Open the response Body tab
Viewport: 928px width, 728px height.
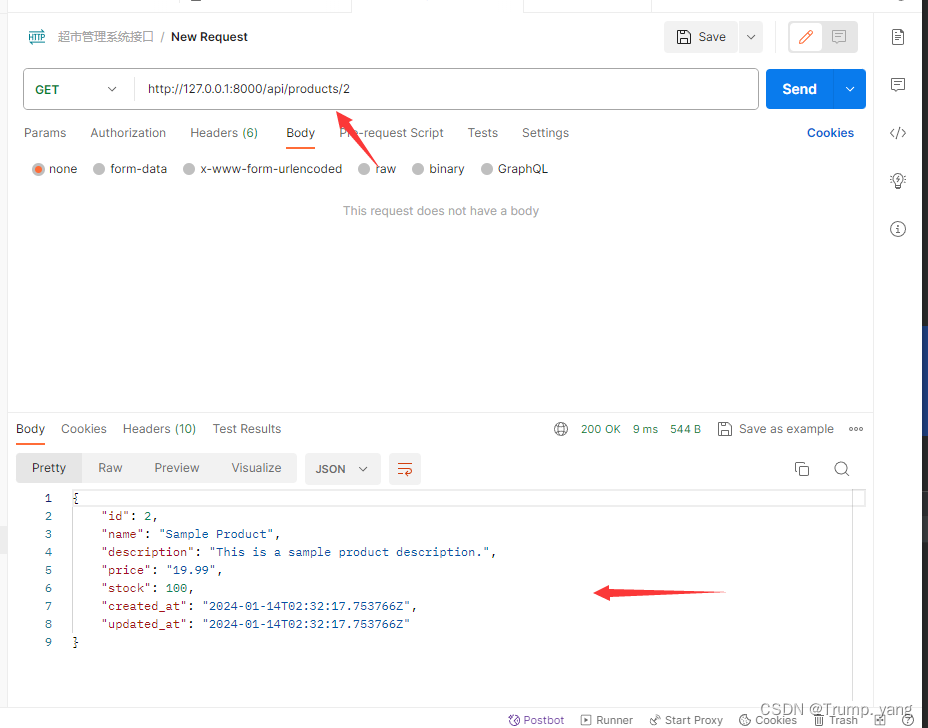[x=30, y=429]
